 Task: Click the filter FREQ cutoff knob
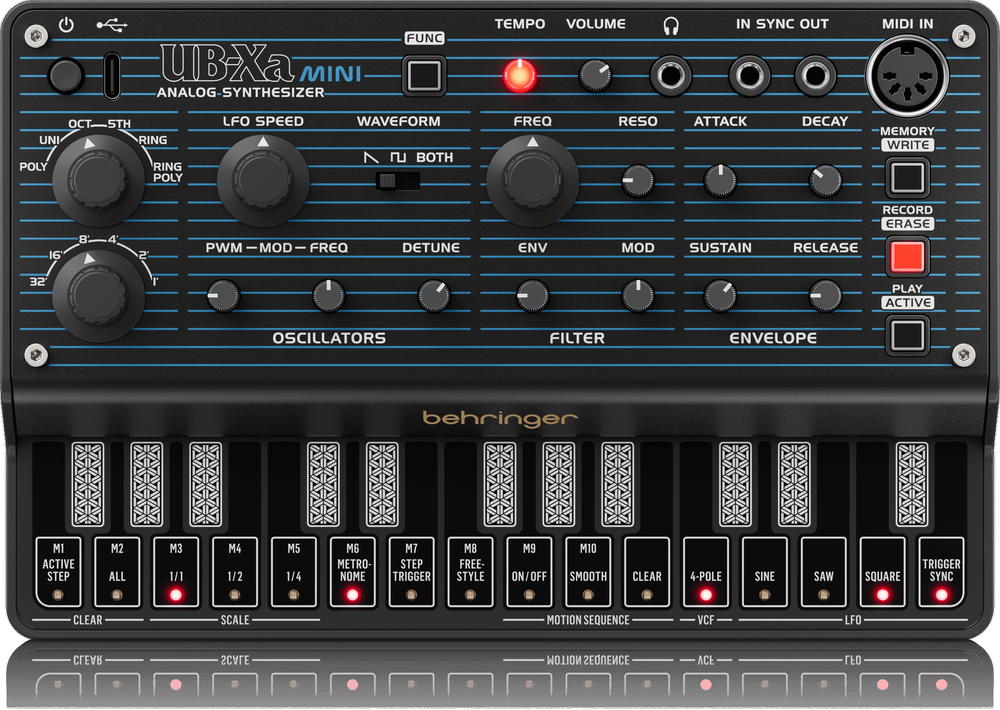(531, 180)
